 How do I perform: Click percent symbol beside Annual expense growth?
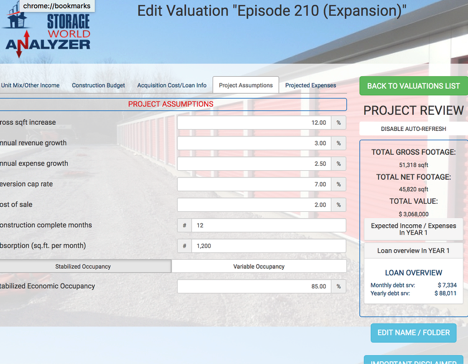click(339, 164)
